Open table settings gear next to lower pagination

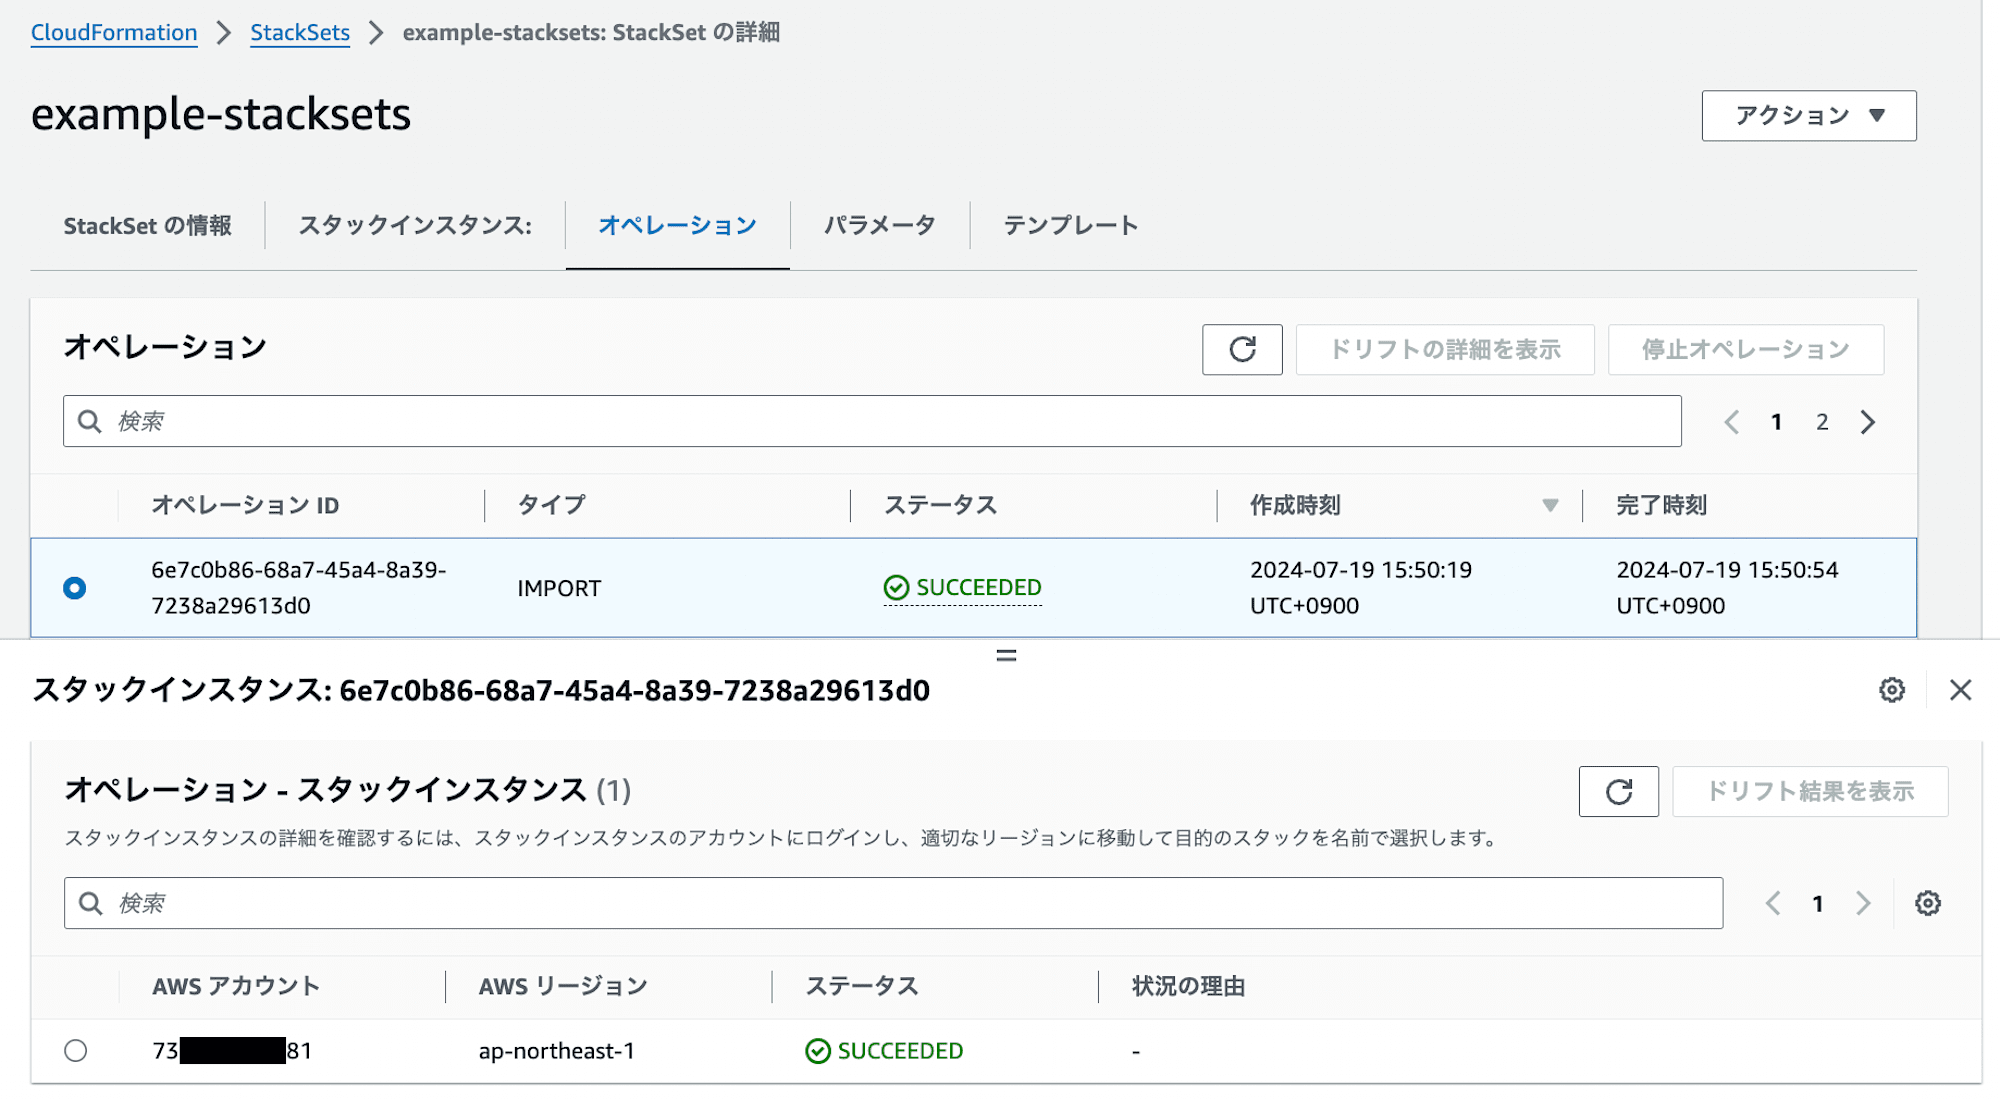(1928, 903)
